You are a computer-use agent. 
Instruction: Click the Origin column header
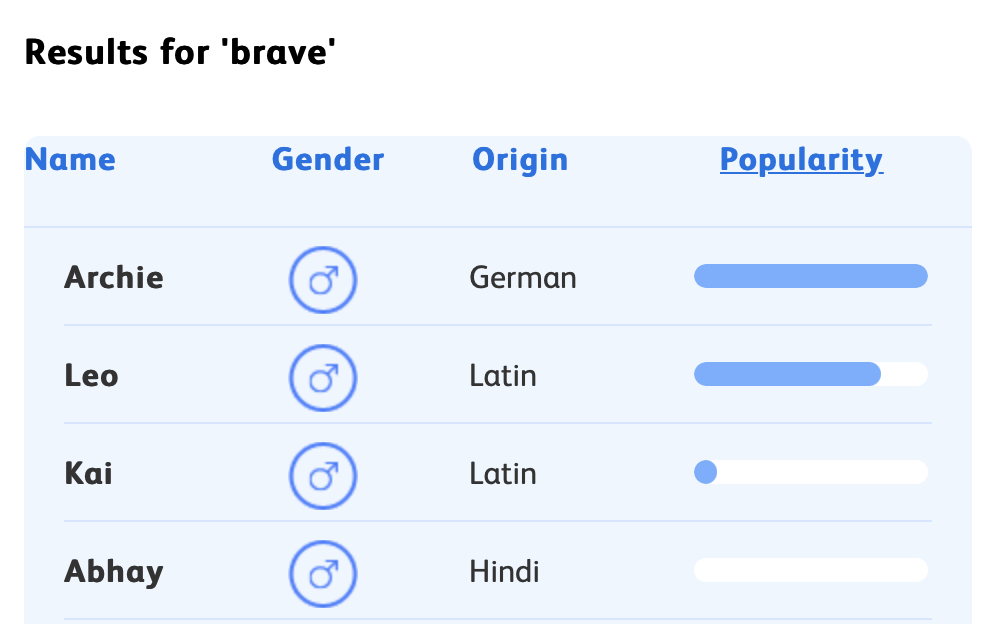[520, 160]
